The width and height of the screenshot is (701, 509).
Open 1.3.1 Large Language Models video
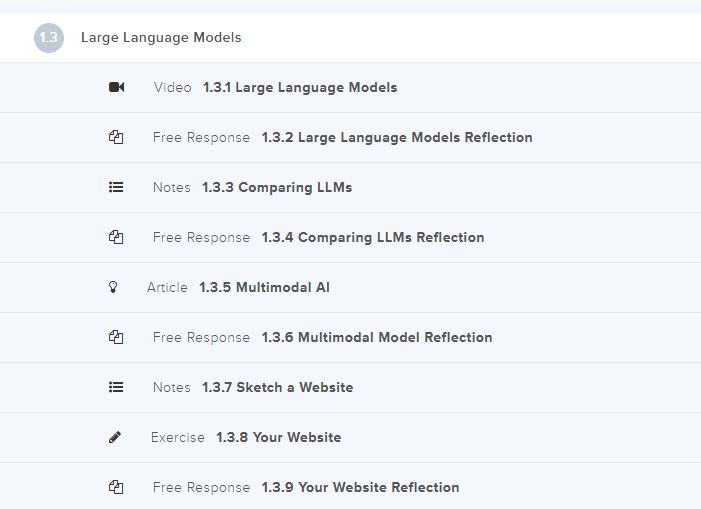[300, 87]
